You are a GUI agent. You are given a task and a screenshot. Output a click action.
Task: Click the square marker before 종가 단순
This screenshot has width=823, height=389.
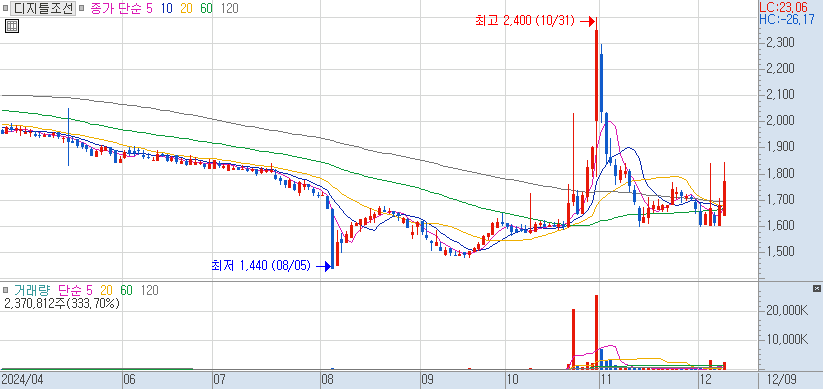pos(82,9)
